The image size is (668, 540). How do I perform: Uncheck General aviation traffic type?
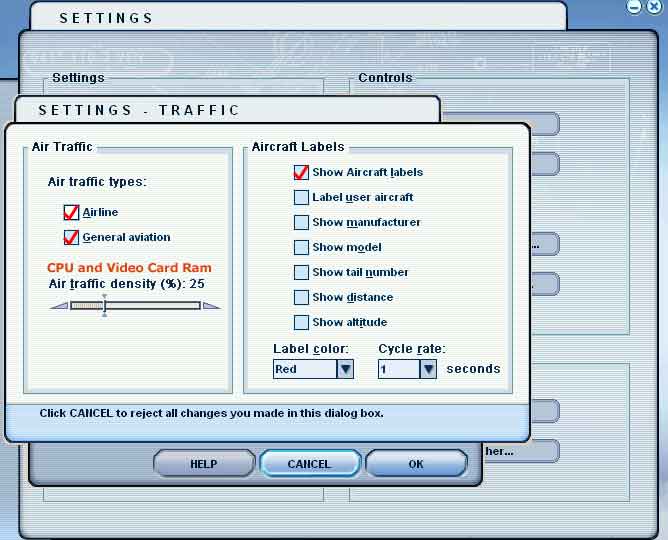(x=71, y=237)
